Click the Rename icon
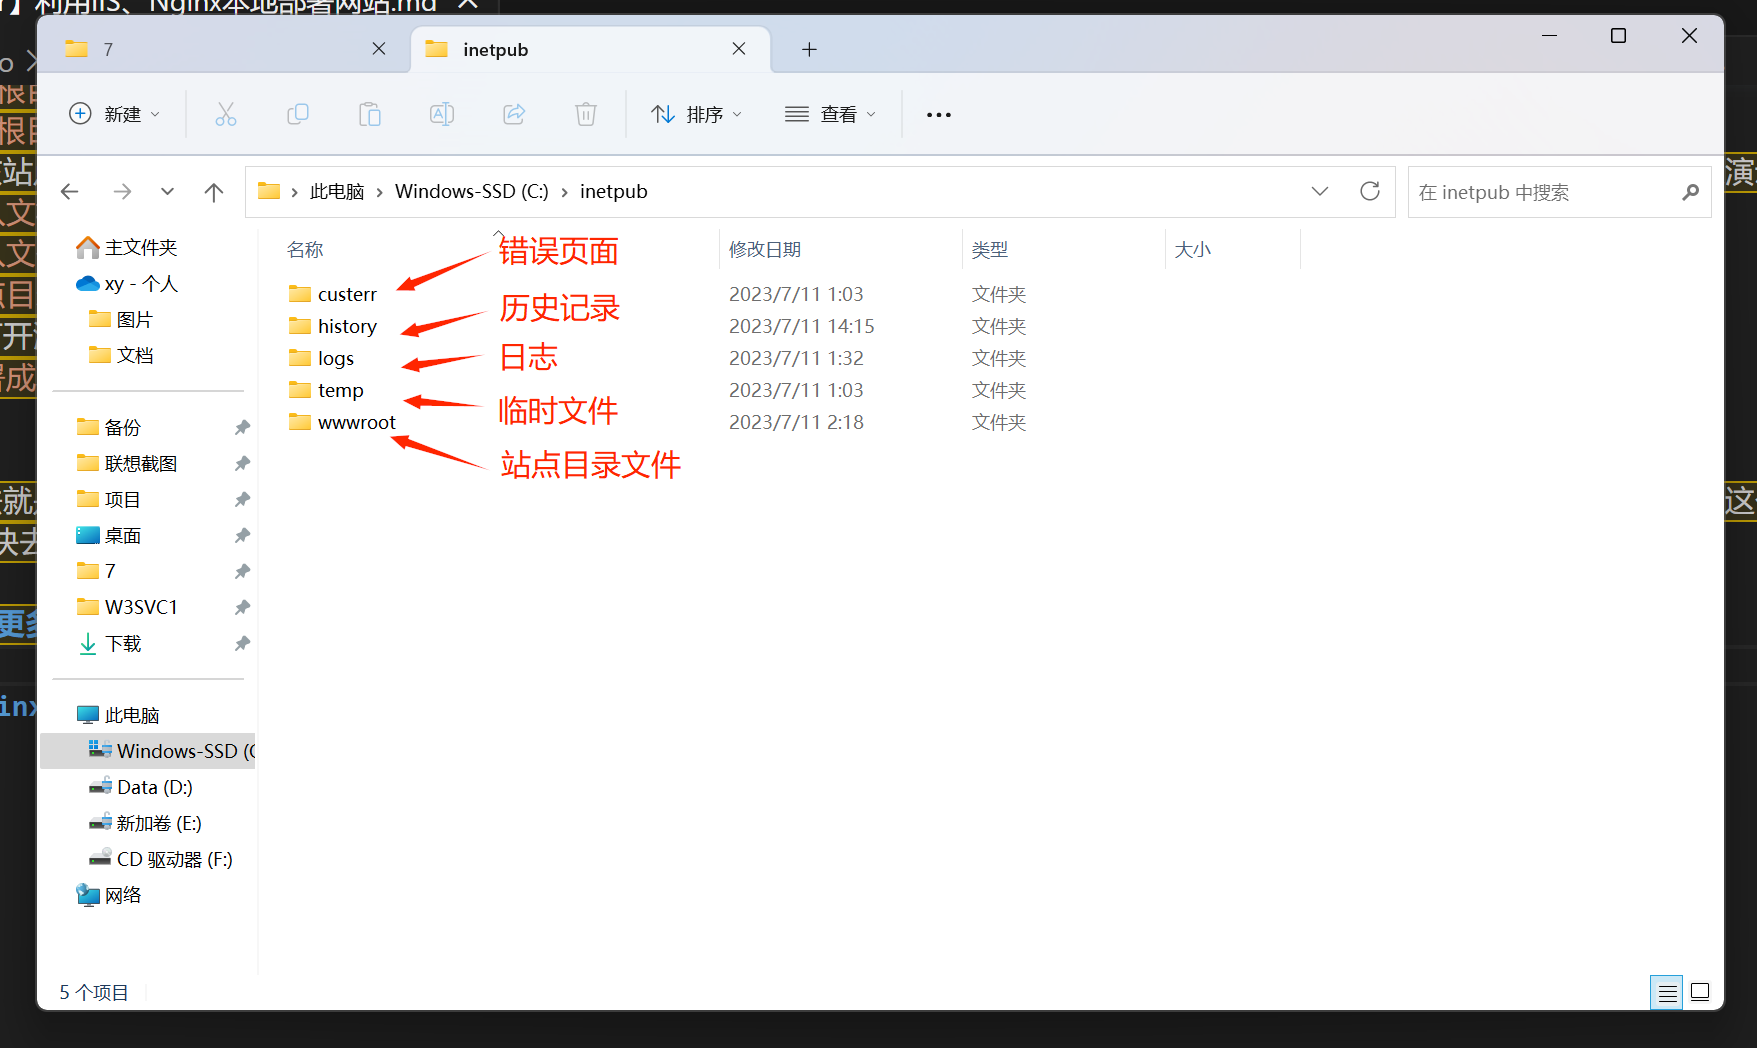This screenshot has width=1757, height=1048. pos(442,114)
